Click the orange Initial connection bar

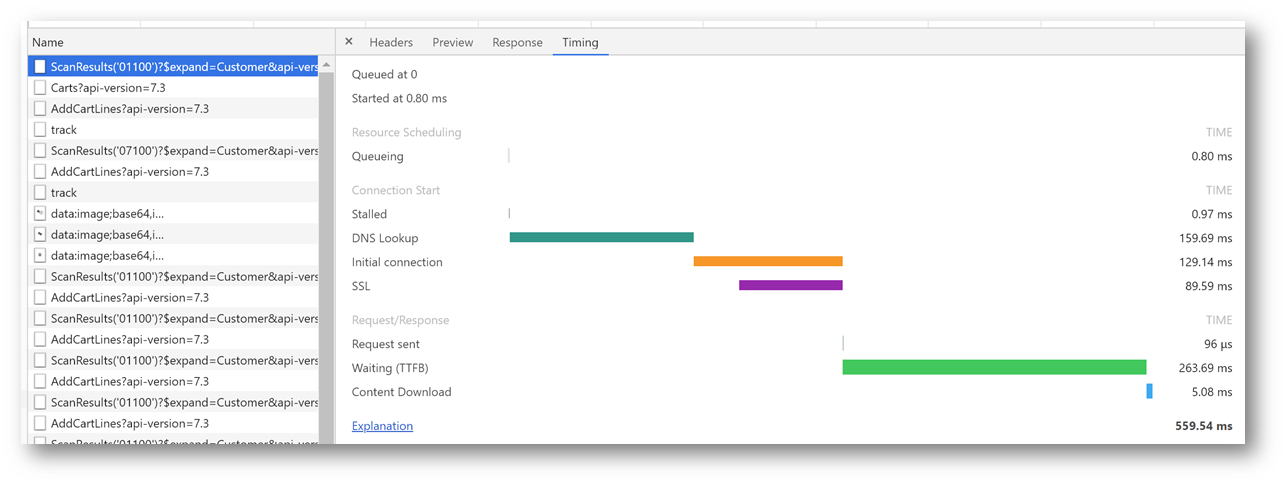click(x=768, y=262)
